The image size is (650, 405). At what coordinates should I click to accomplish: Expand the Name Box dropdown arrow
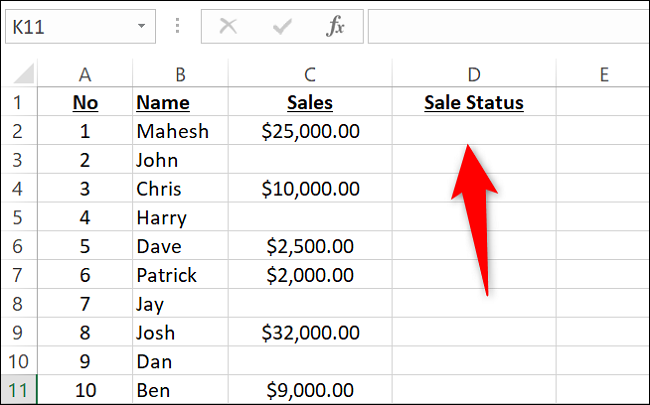pyautogui.click(x=142, y=26)
